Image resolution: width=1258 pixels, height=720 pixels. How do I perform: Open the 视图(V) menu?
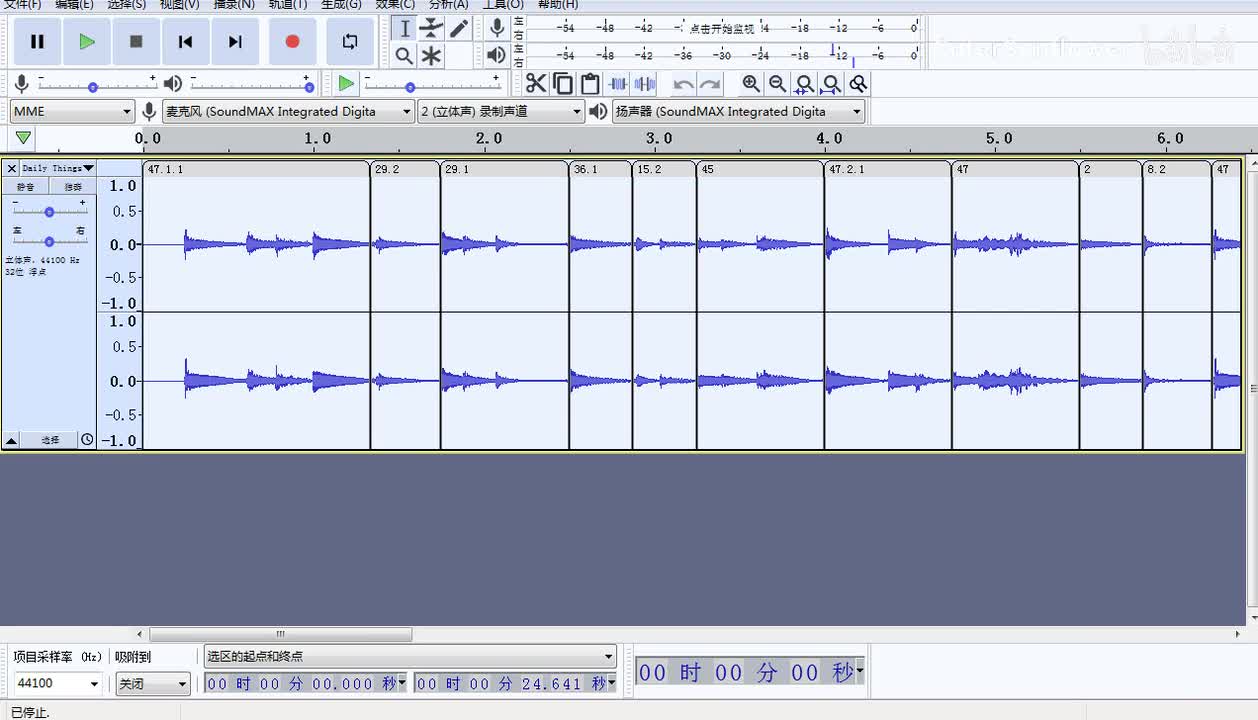pyautogui.click(x=180, y=5)
